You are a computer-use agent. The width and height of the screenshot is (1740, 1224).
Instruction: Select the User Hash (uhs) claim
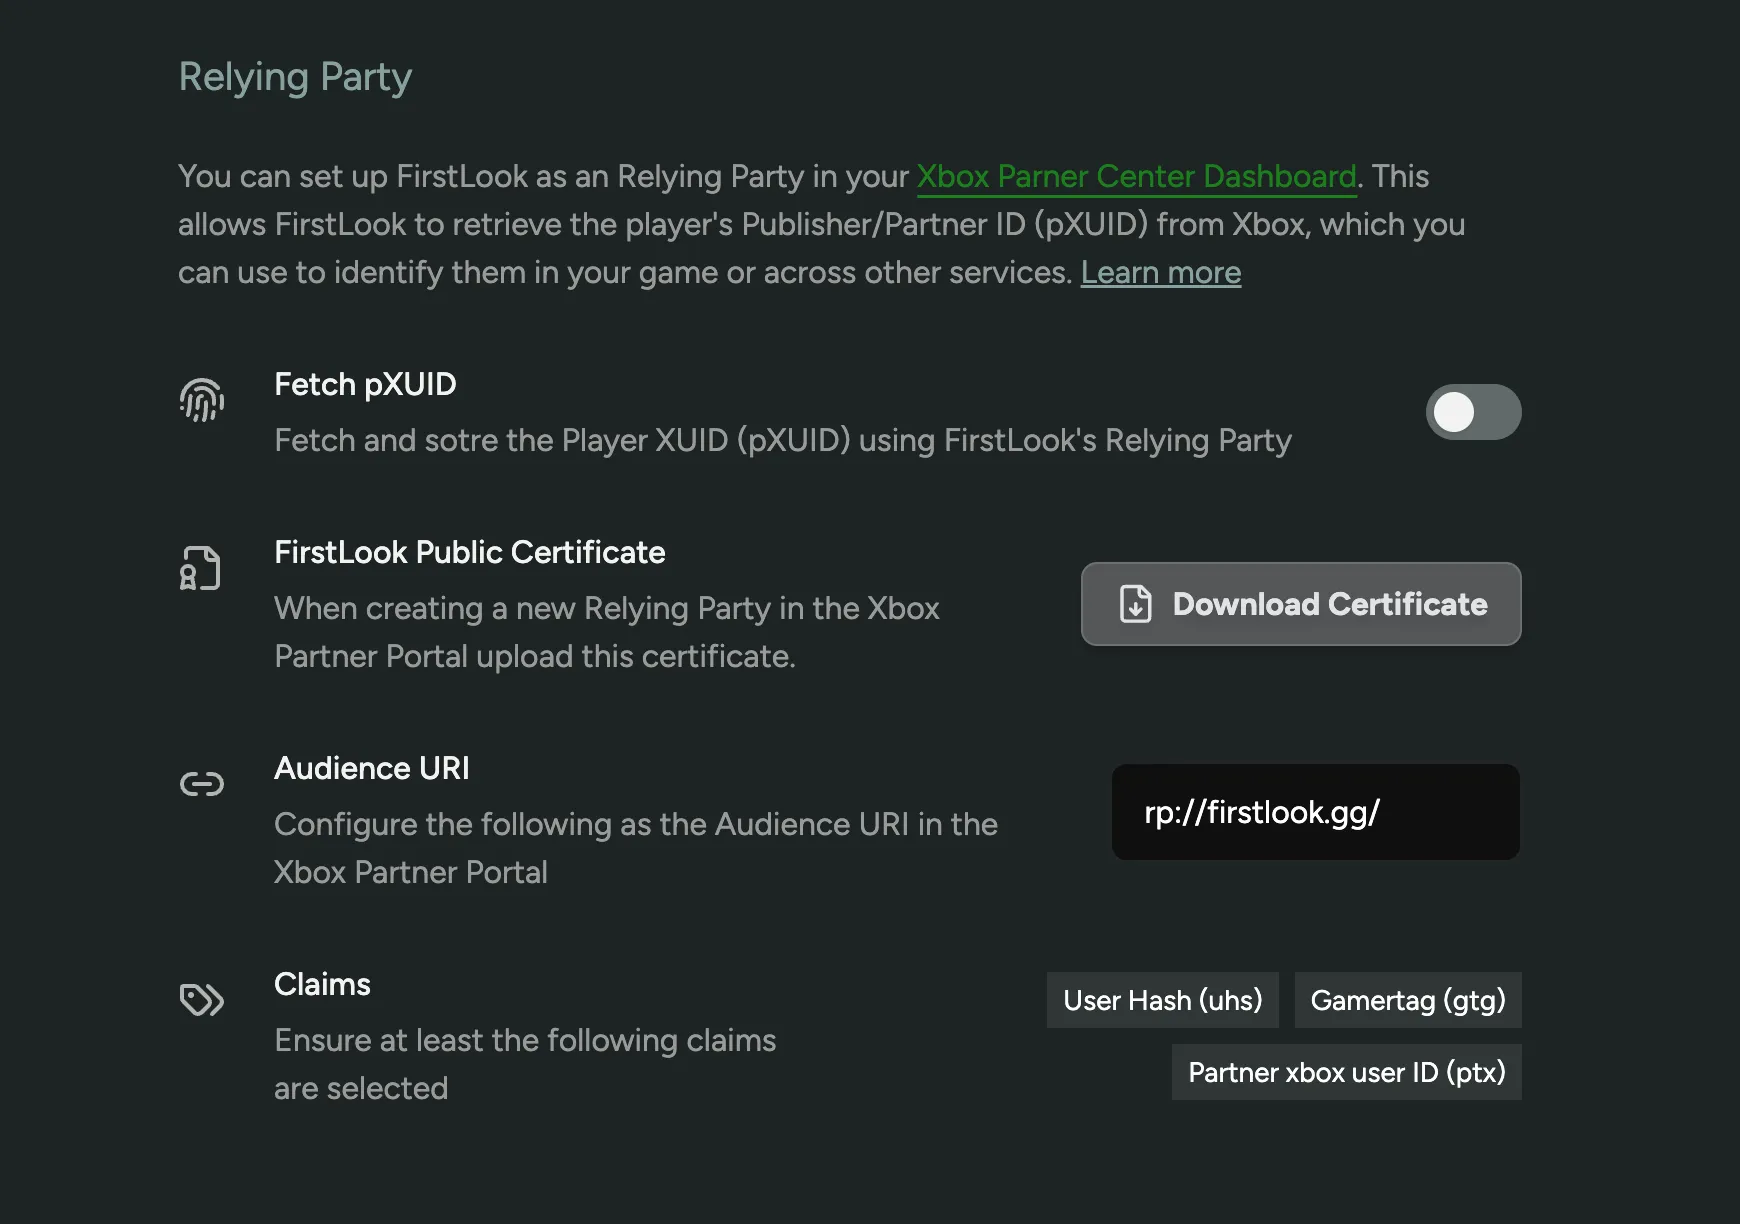click(1162, 1000)
